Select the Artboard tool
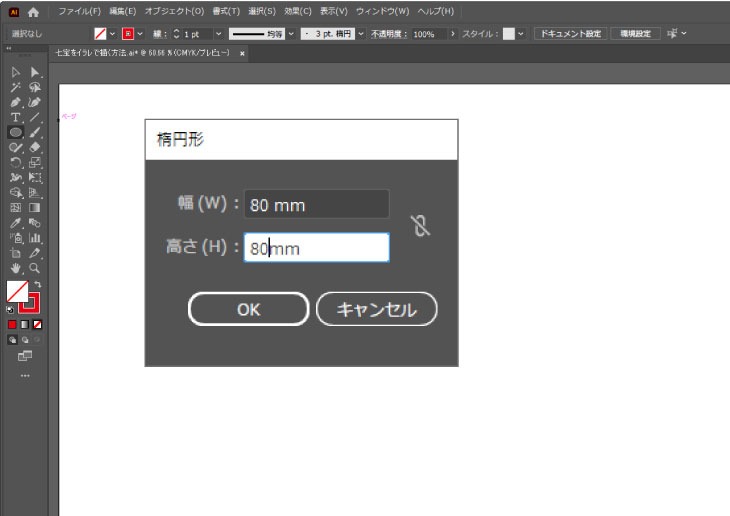Screen dimensions: 730x516 click(x=15, y=253)
